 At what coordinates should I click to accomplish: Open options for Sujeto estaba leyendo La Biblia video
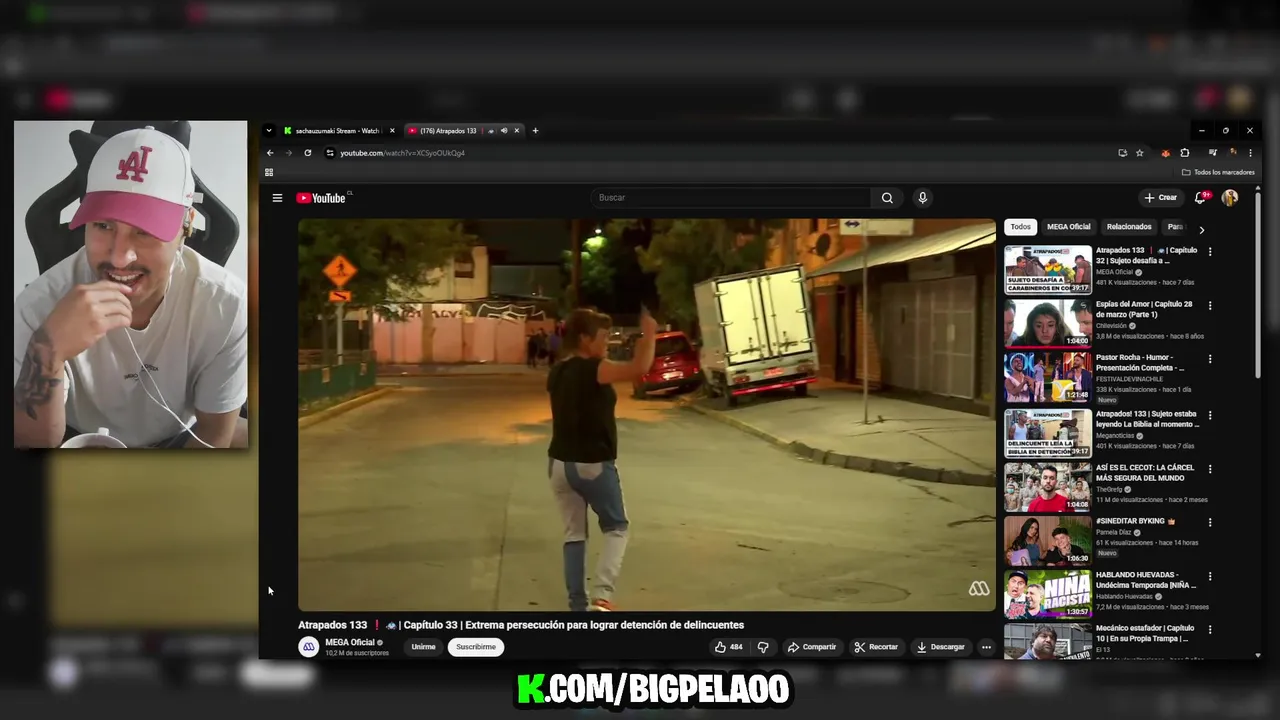click(x=1210, y=415)
